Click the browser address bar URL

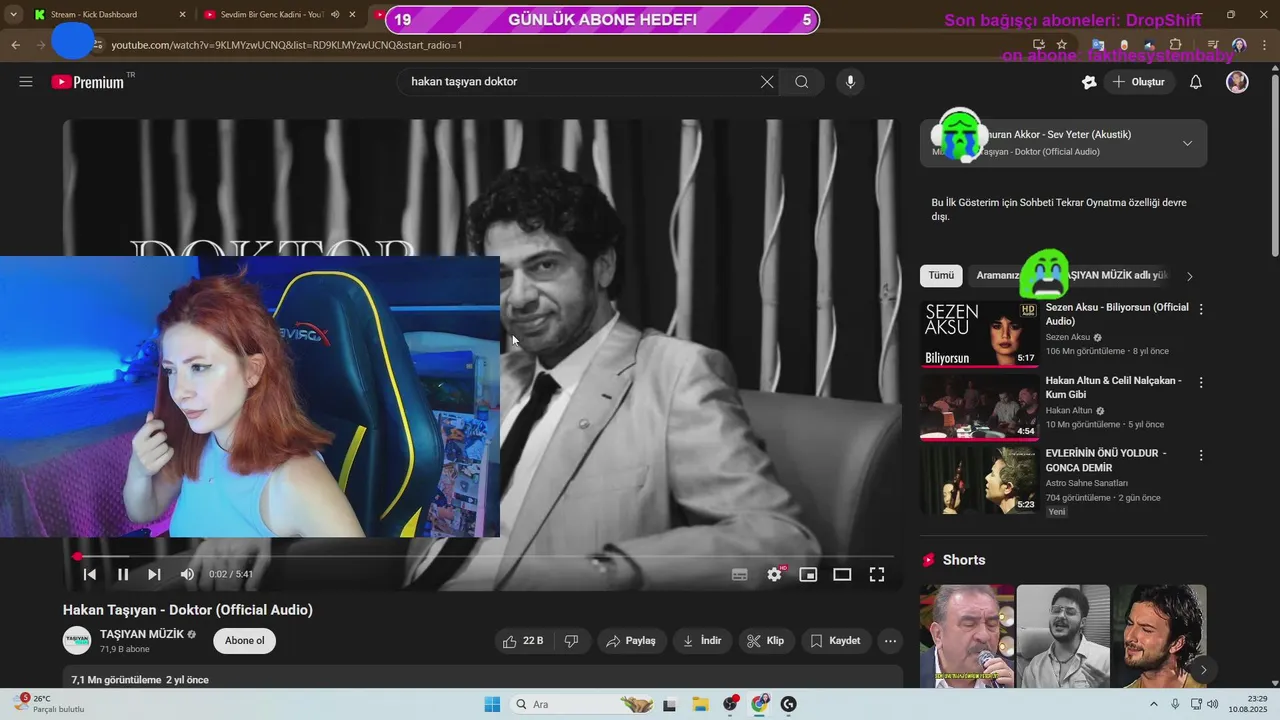click(286, 45)
